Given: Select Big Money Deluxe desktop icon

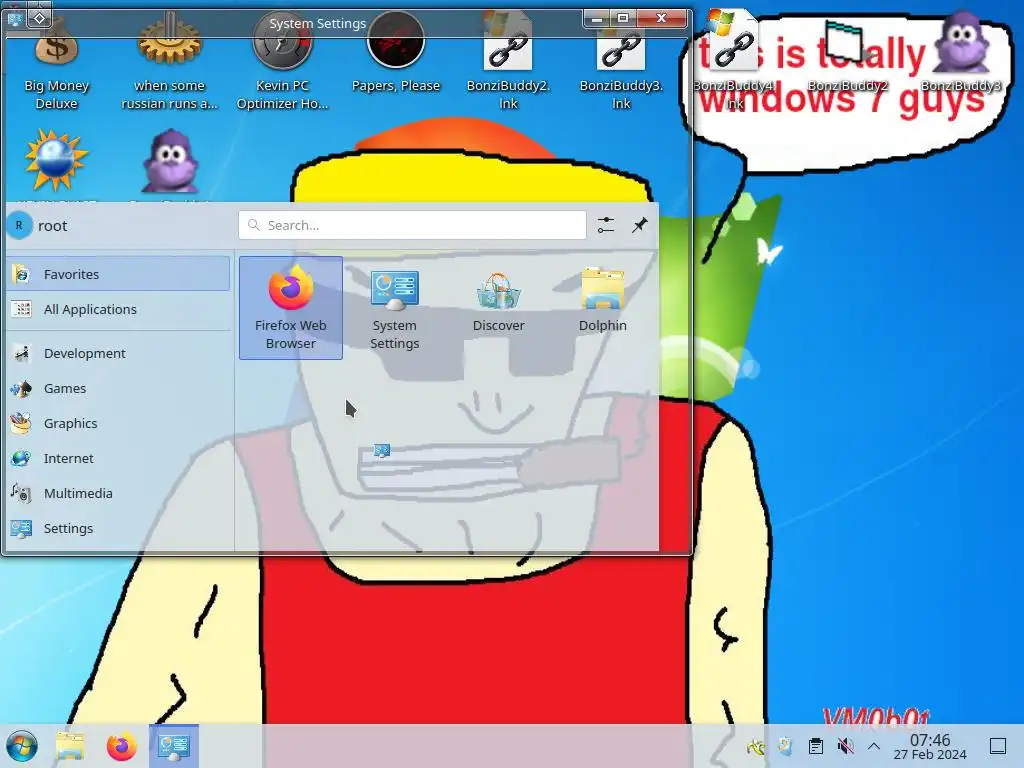Looking at the screenshot, I should (x=57, y=63).
